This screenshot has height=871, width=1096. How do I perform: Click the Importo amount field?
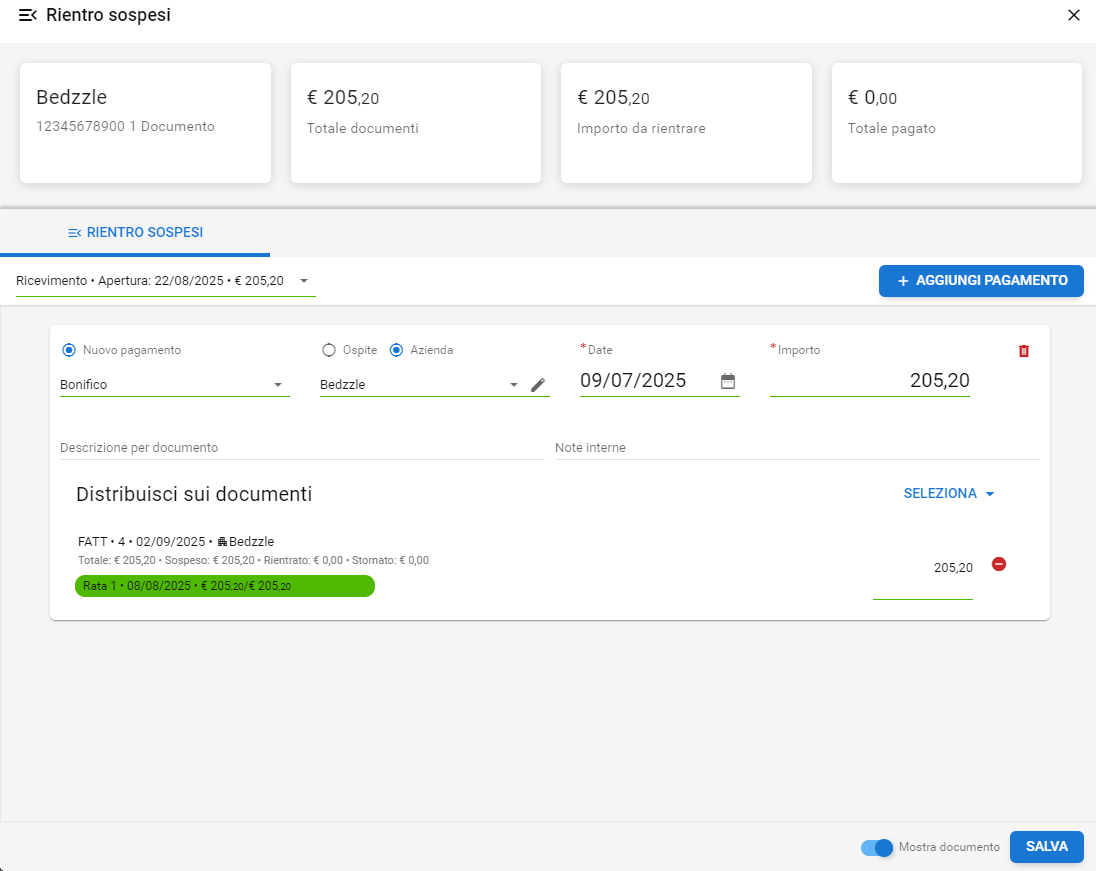click(869, 381)
